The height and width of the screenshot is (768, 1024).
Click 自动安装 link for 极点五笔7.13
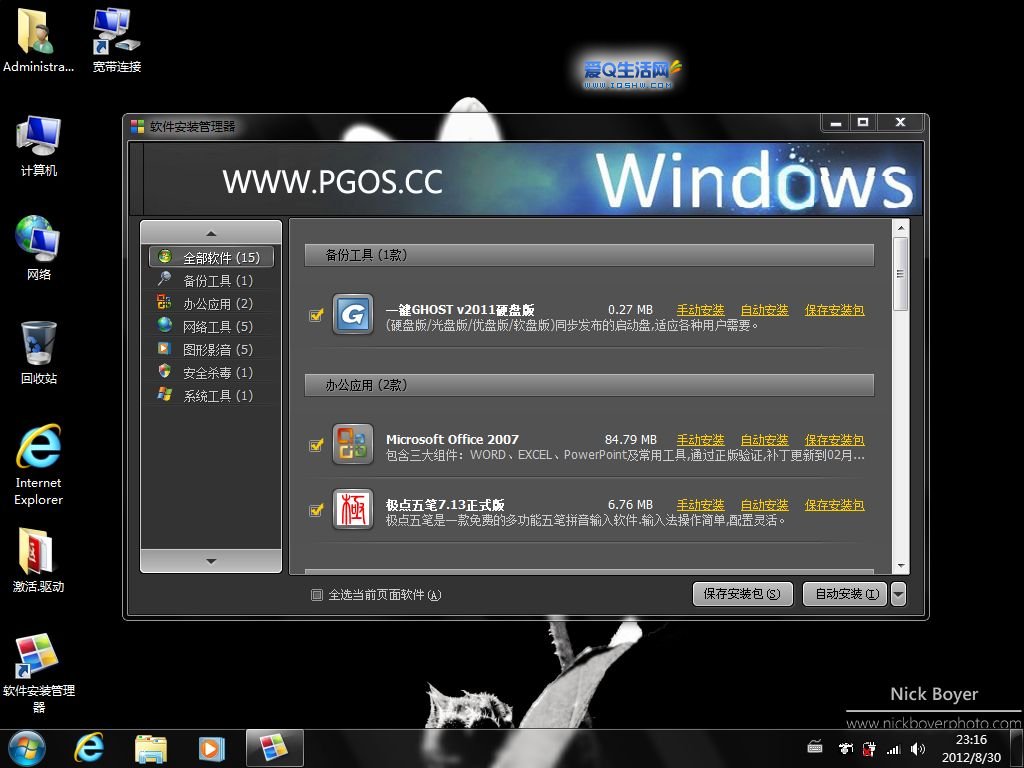point(764,505)
